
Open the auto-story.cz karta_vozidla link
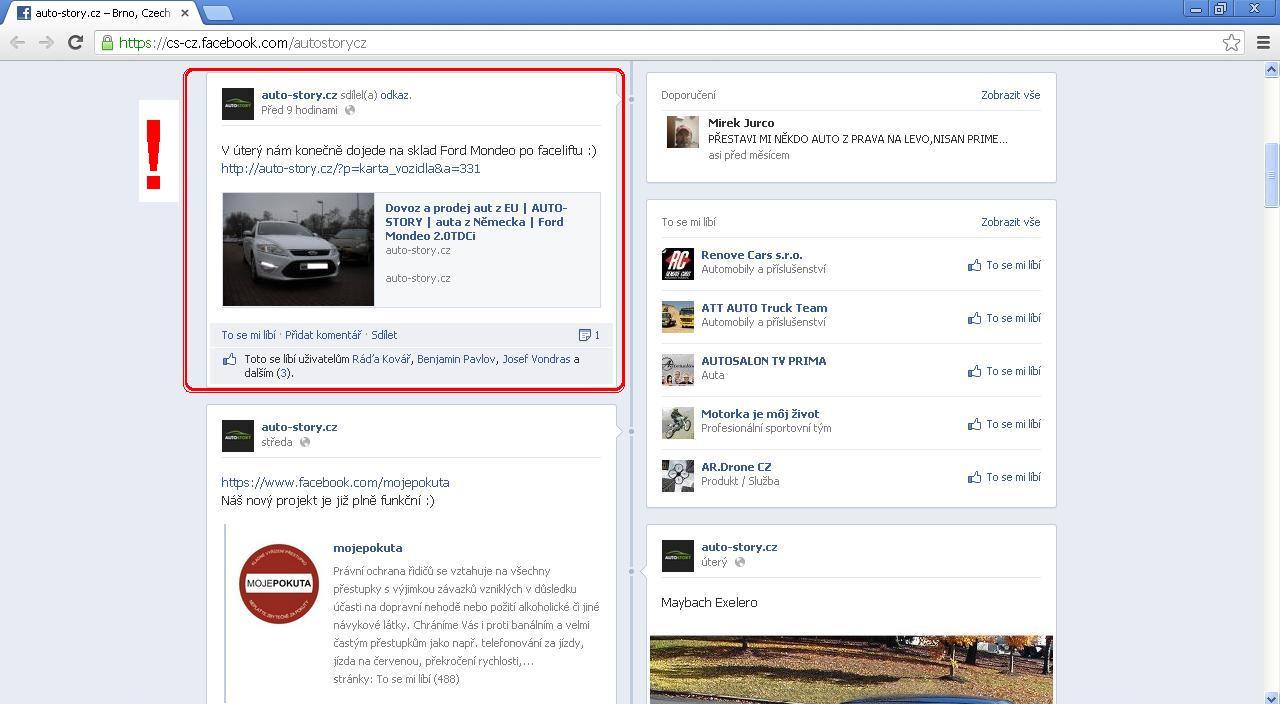[x=350, y=169]
